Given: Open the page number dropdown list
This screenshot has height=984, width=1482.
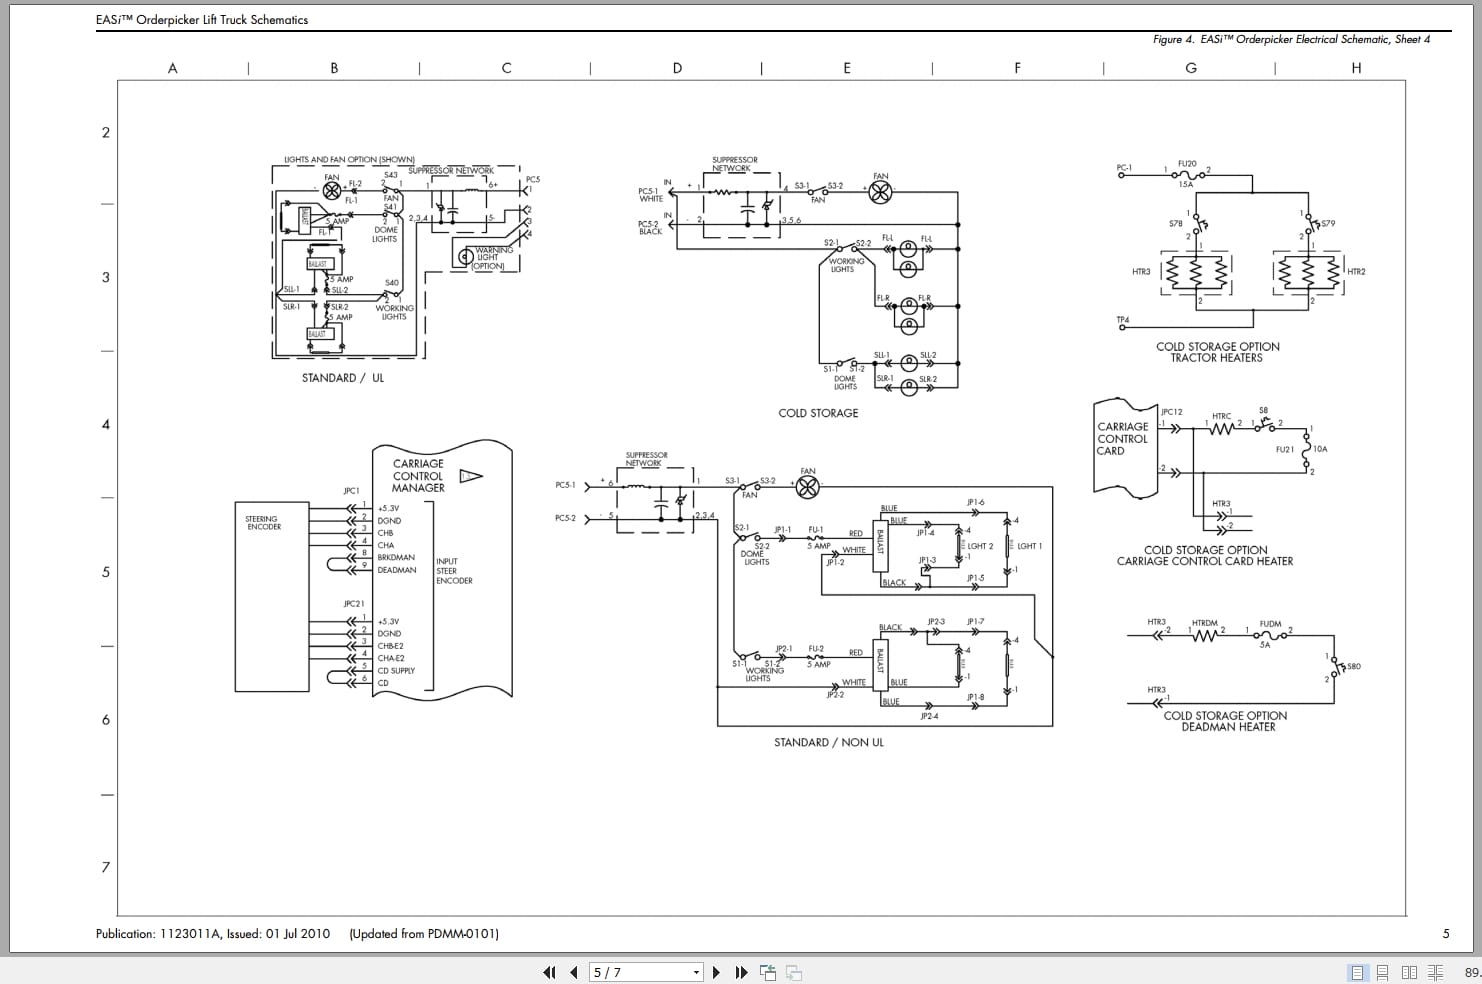Looking at the screenshot, I should pyautogui.click(x=694, y=971).
